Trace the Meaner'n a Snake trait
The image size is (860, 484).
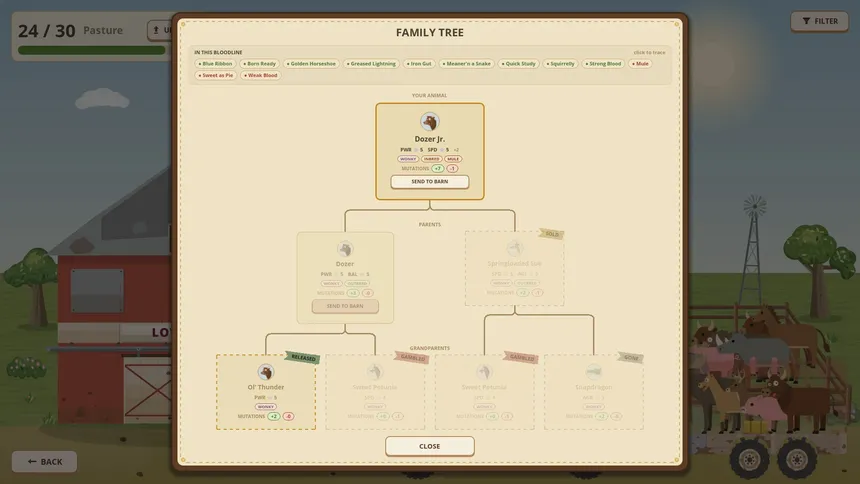(x=467, y=64)
